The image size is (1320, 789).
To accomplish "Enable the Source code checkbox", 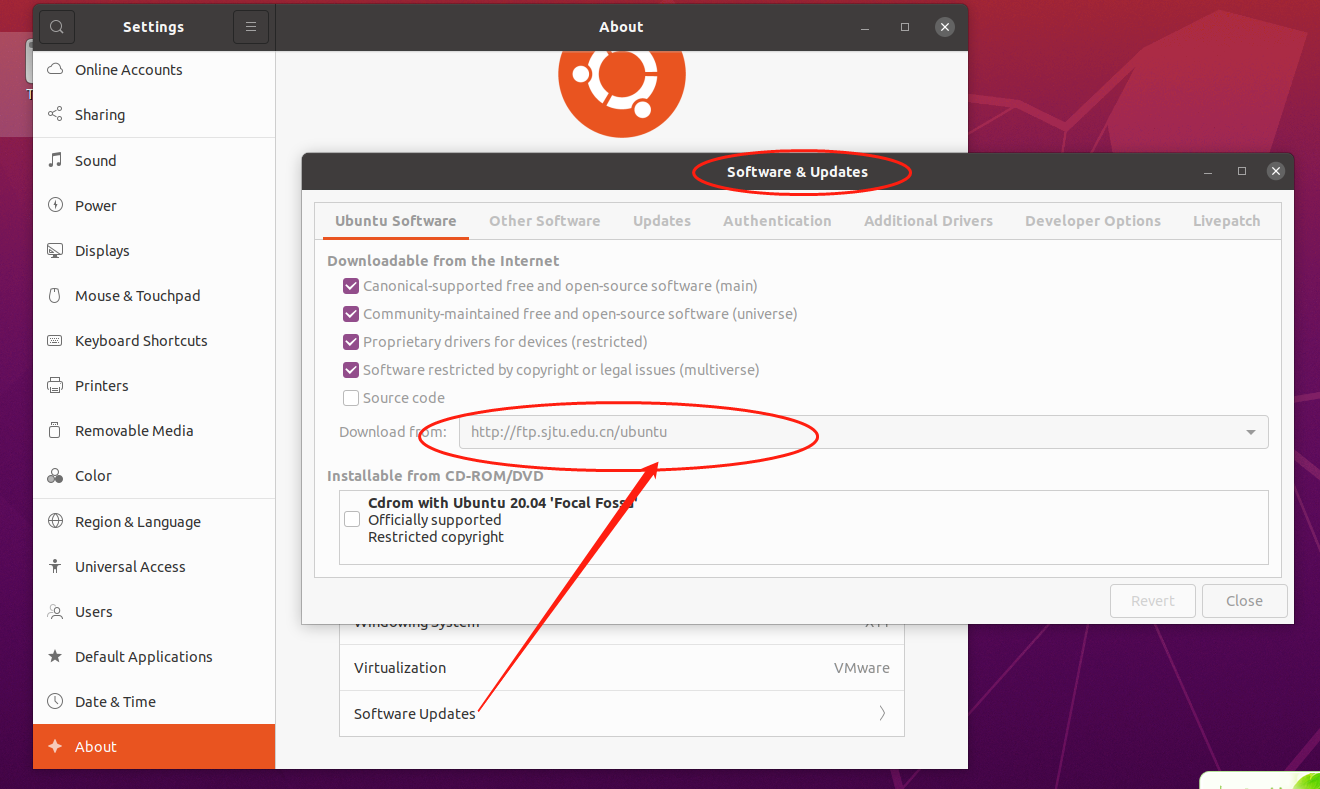I will coord(351,397).
